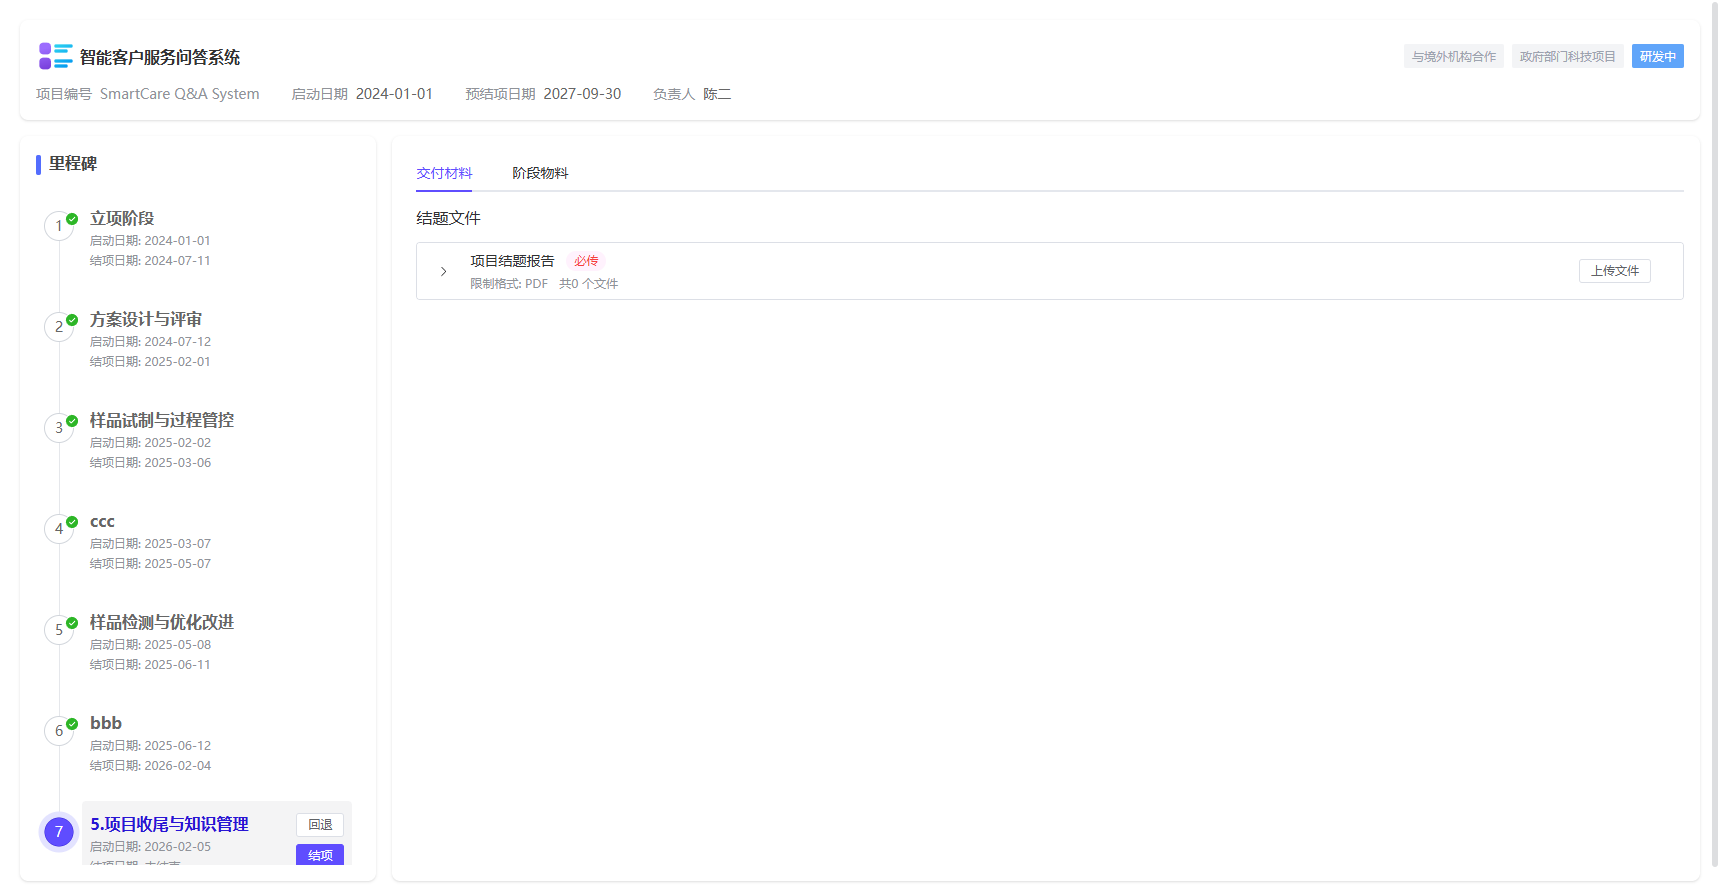Click the project number SmartCare Q&A System
1720x888 pixels.
pos(179,94)
